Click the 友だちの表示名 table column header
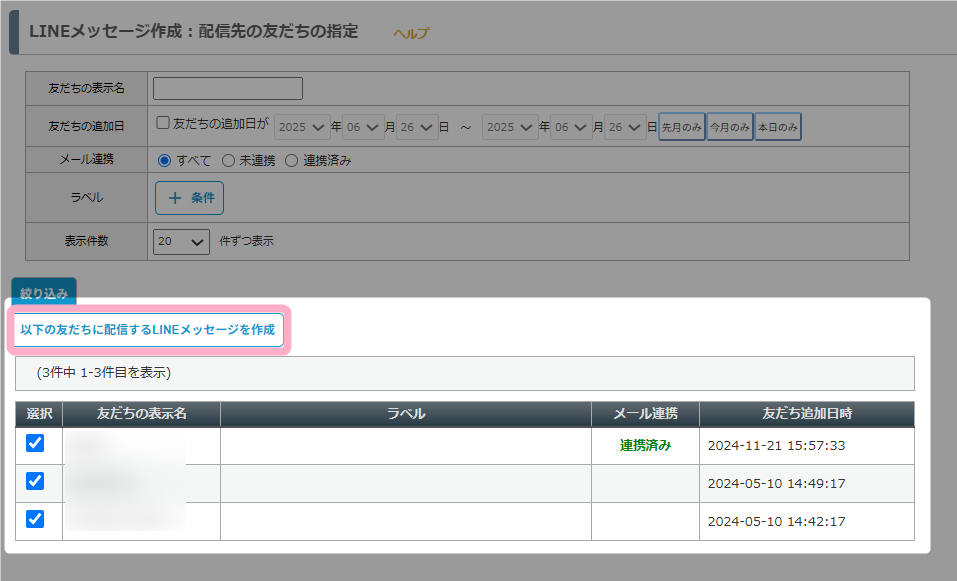 (x=142, y=414)
